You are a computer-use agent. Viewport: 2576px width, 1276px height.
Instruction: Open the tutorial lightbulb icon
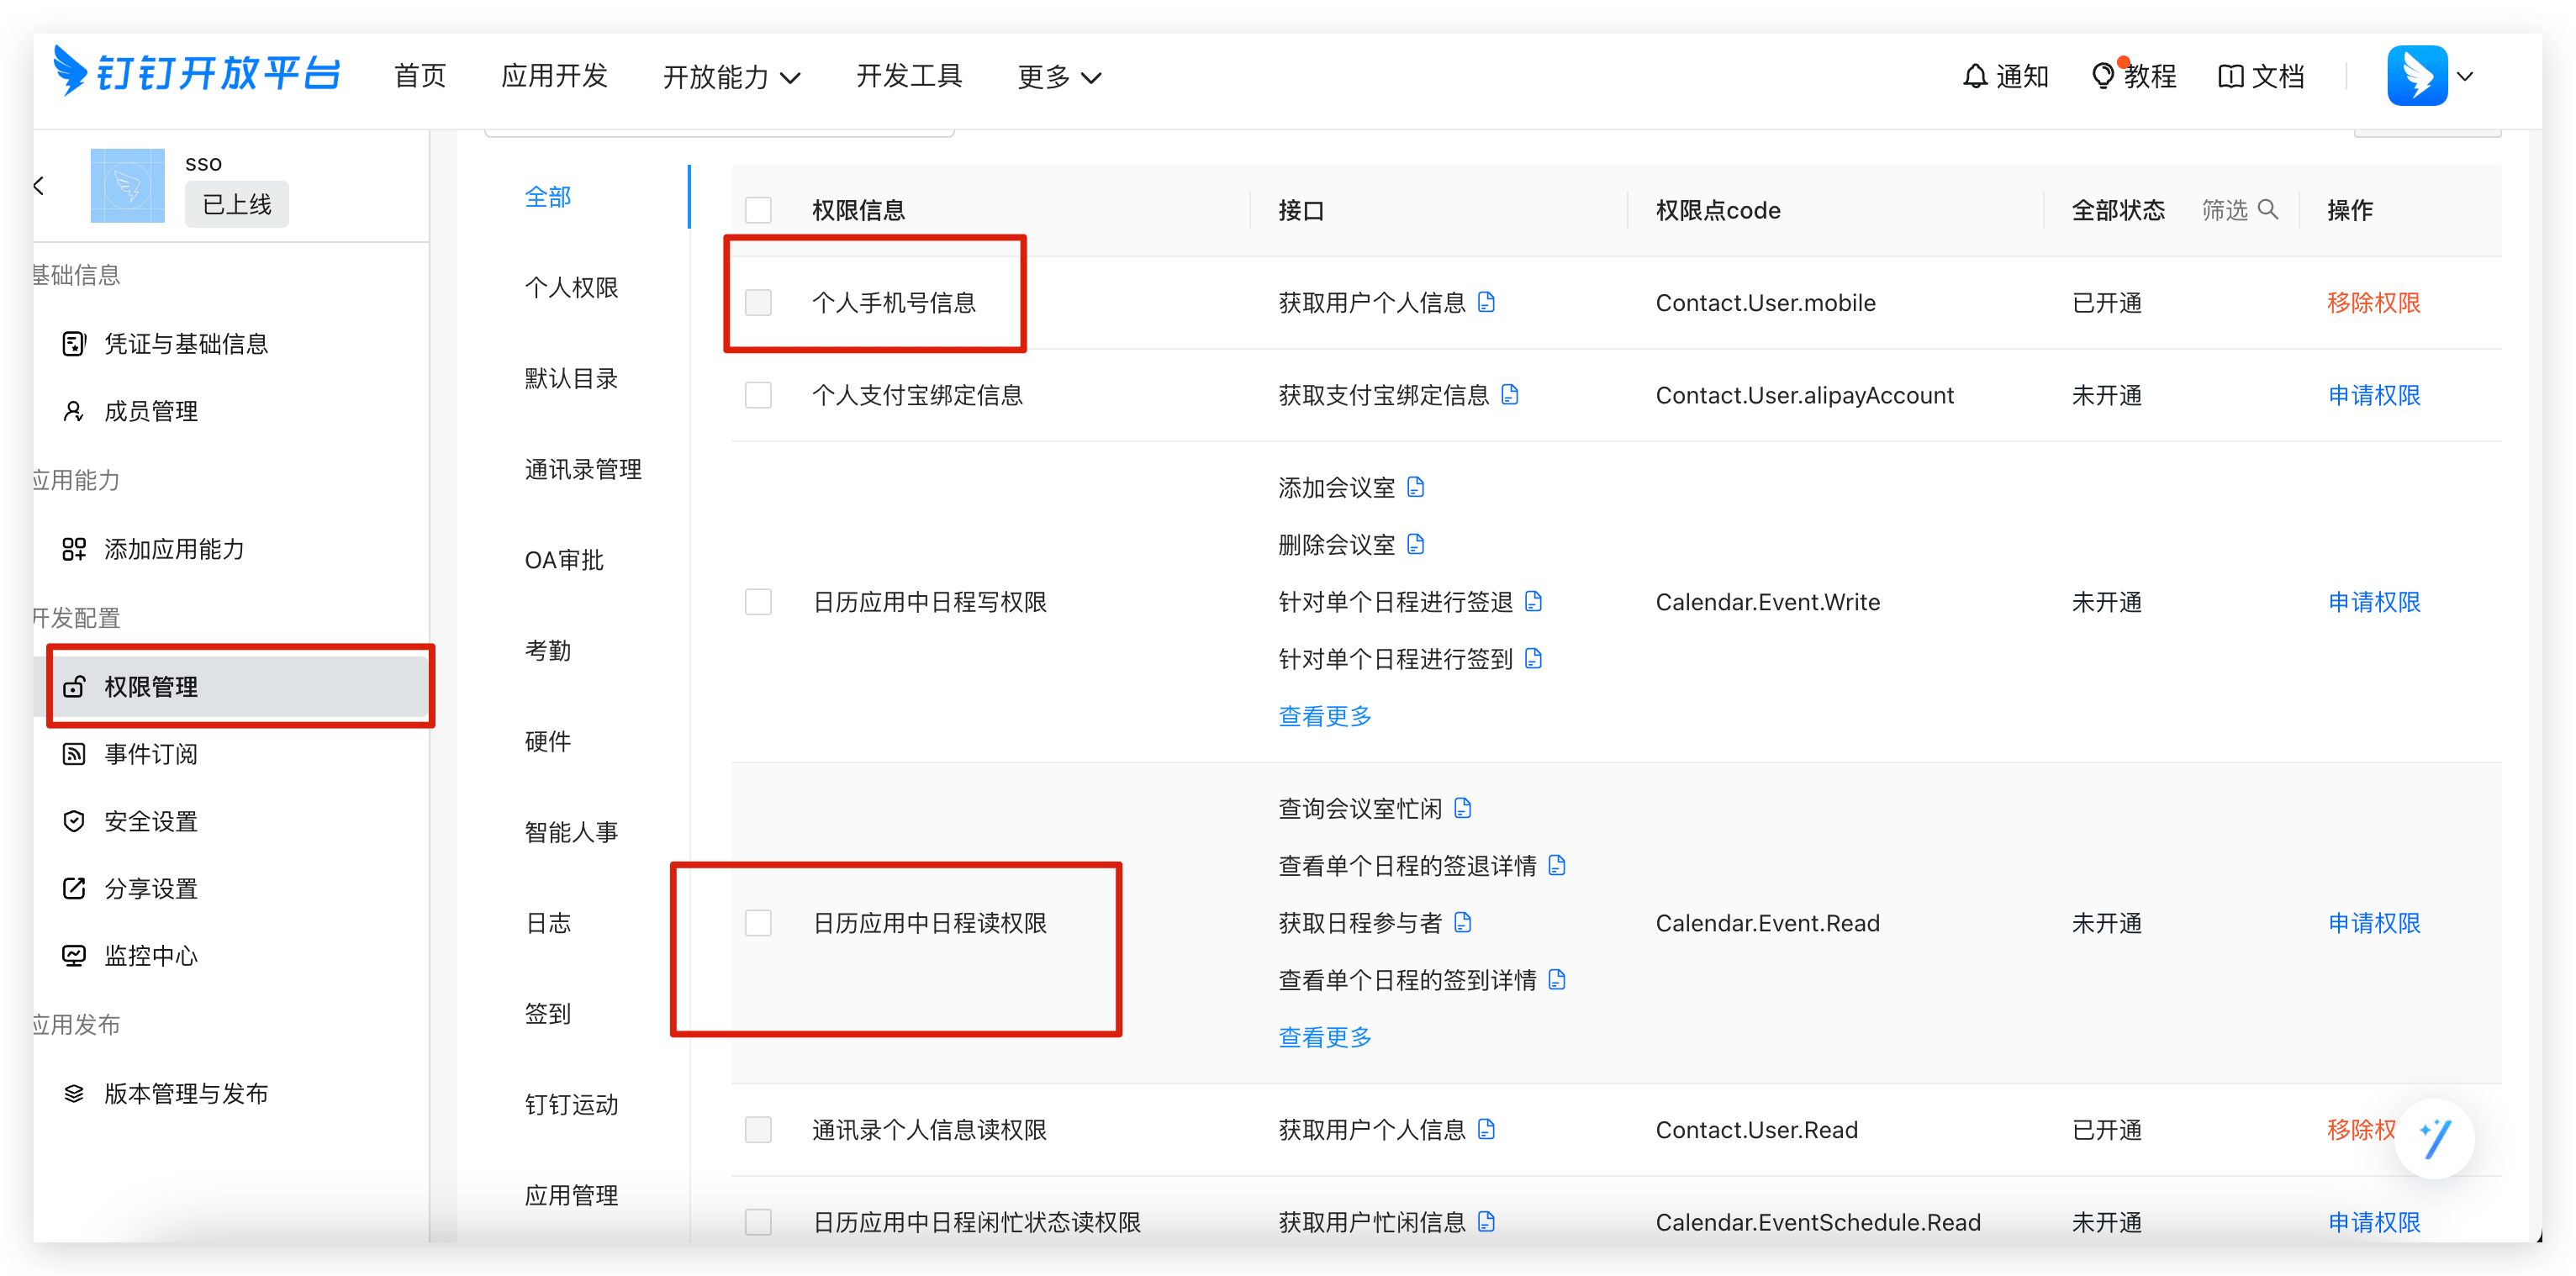tap(2103, 76)
